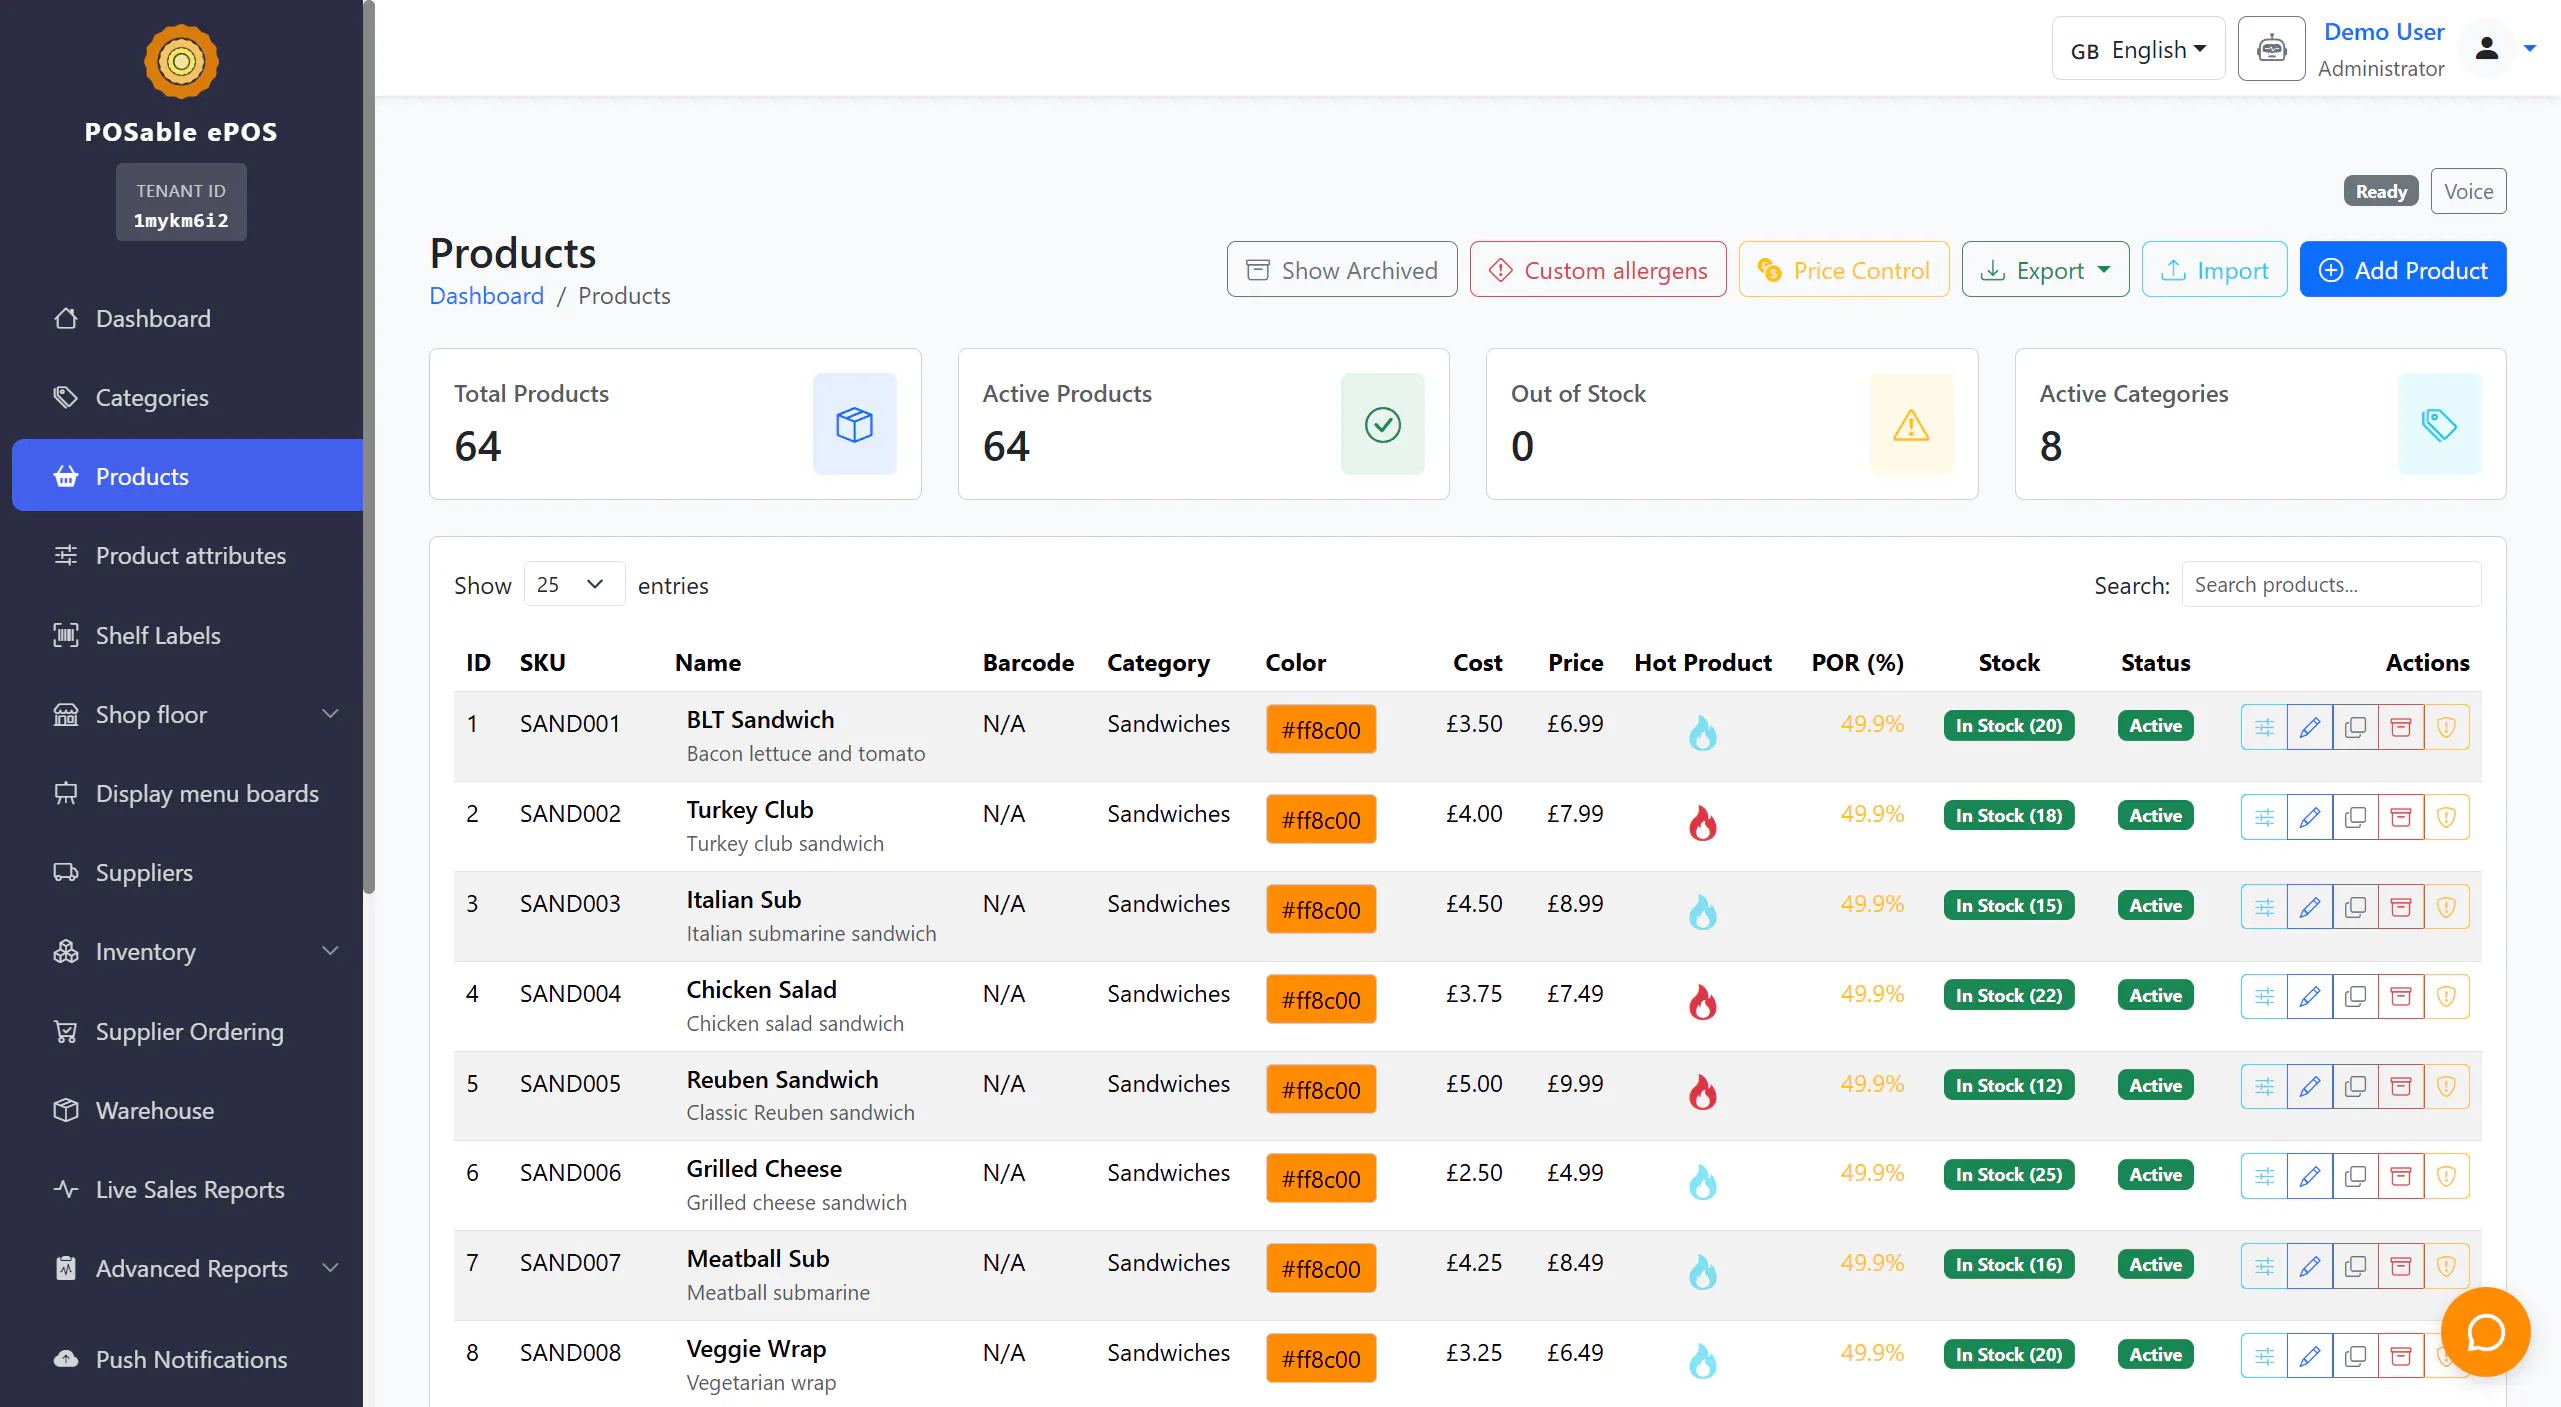Viewport: 2561px width, 1407px height.
Task: Click the #ff8c00 color swatch for Reuben Sandwich
Action: point(1320,1090)
